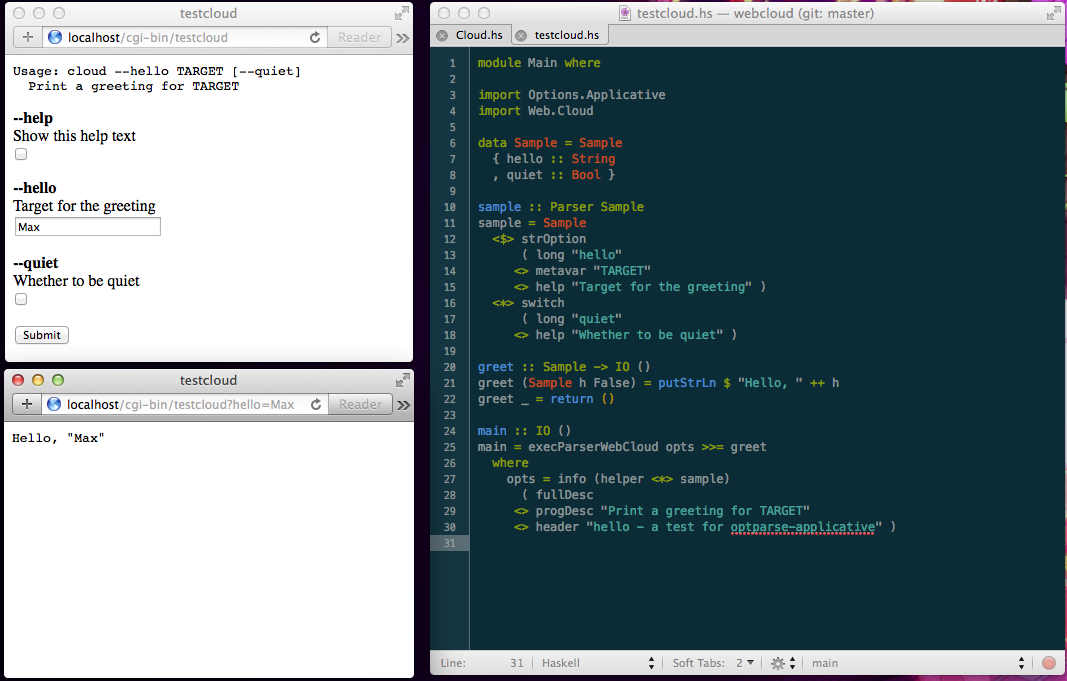This screenshot has width=1067, height=681.
Task: Click 'putStrLn' in the greet function
Action: click(x=687, y=383)
